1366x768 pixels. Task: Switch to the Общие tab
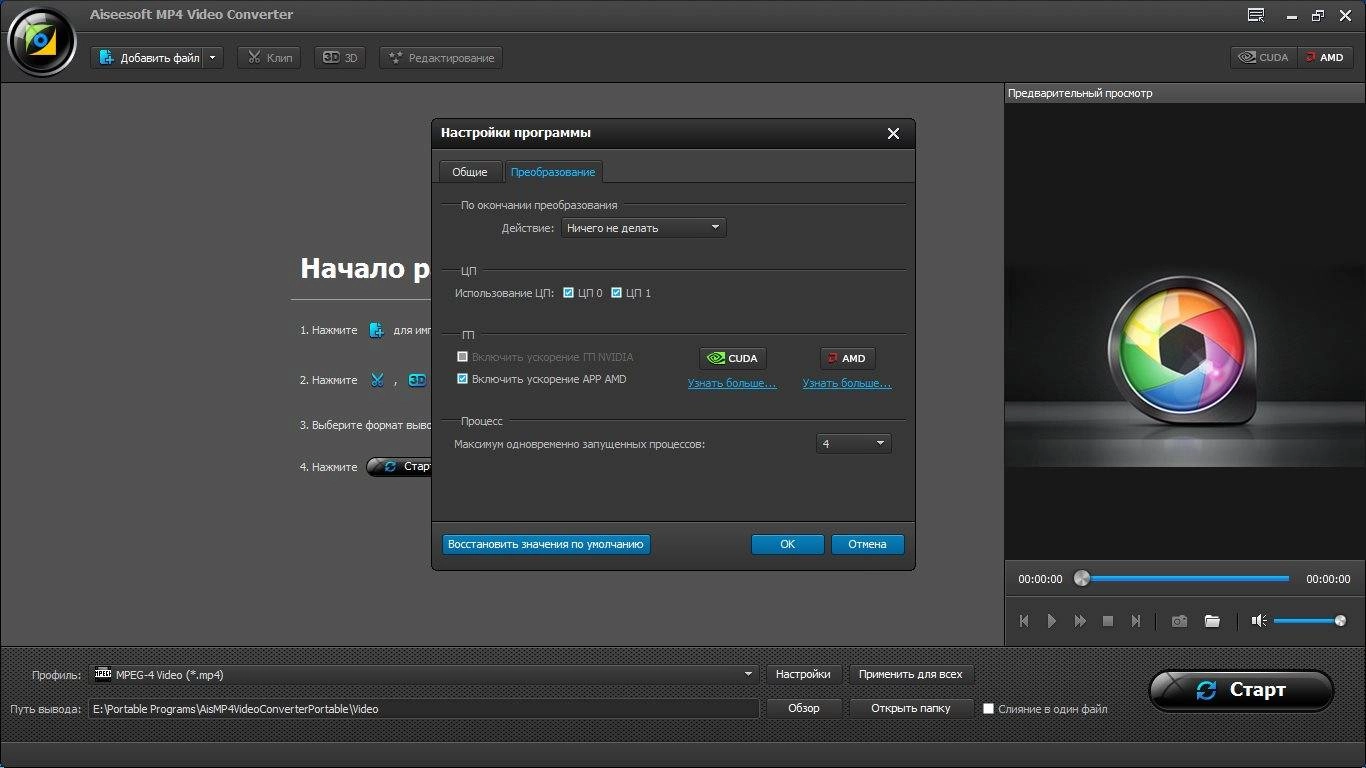coord(470,172)
